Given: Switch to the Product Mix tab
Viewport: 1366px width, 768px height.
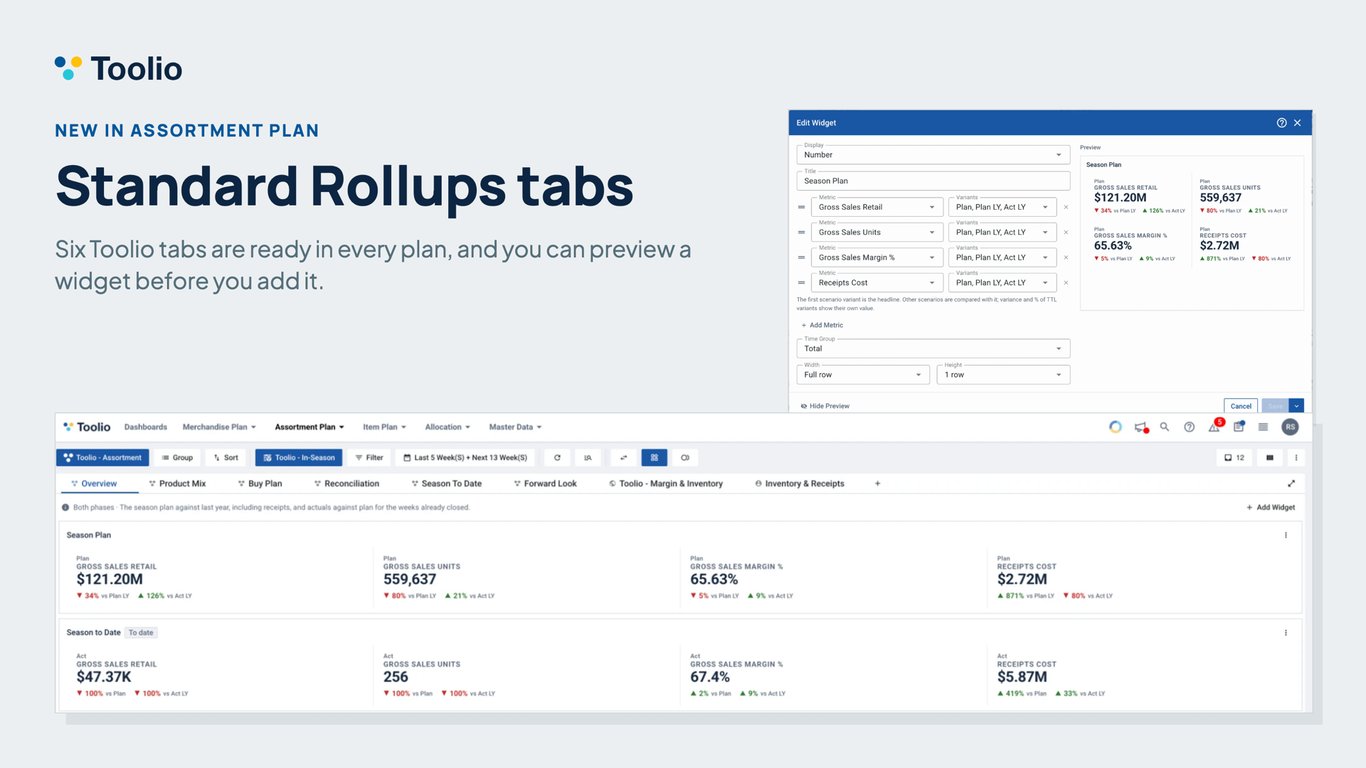Looking at the screenshot, I should click(x=177, y=483).
